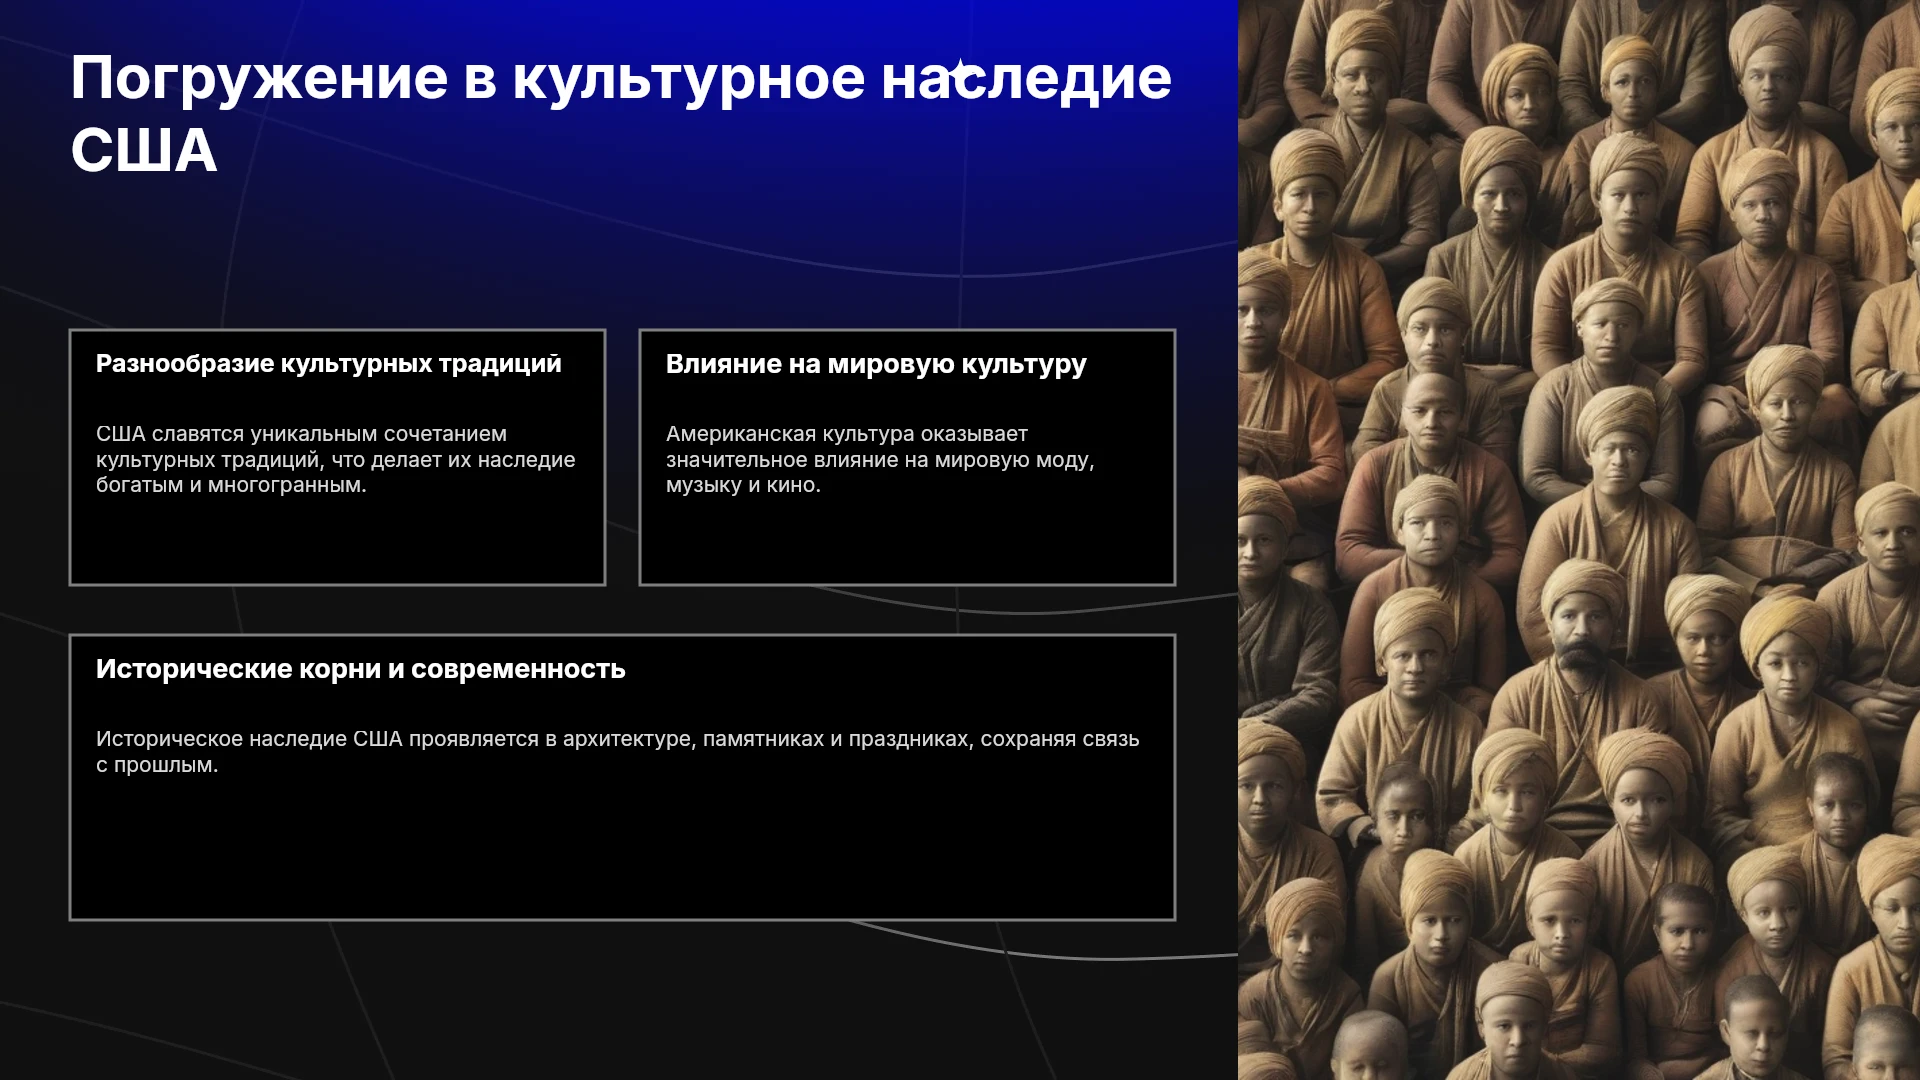Select heading "Влияние на мировую культуру"
The image size is (1920, 1080).
point(876,365)
